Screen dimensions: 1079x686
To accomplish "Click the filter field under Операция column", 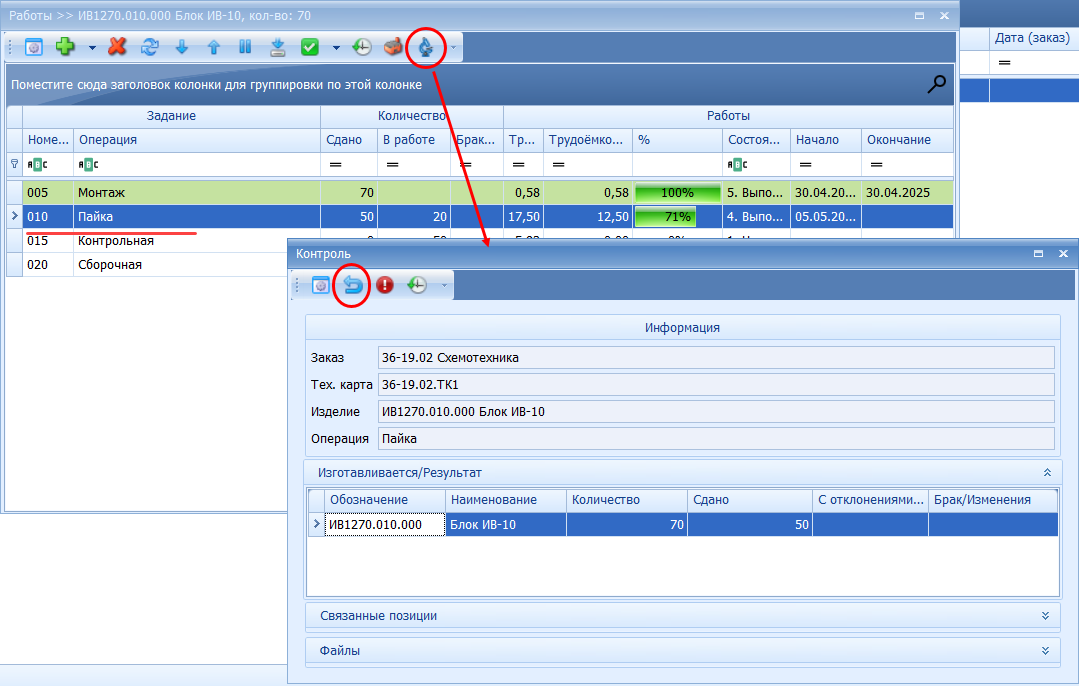I will pos(196,164).
